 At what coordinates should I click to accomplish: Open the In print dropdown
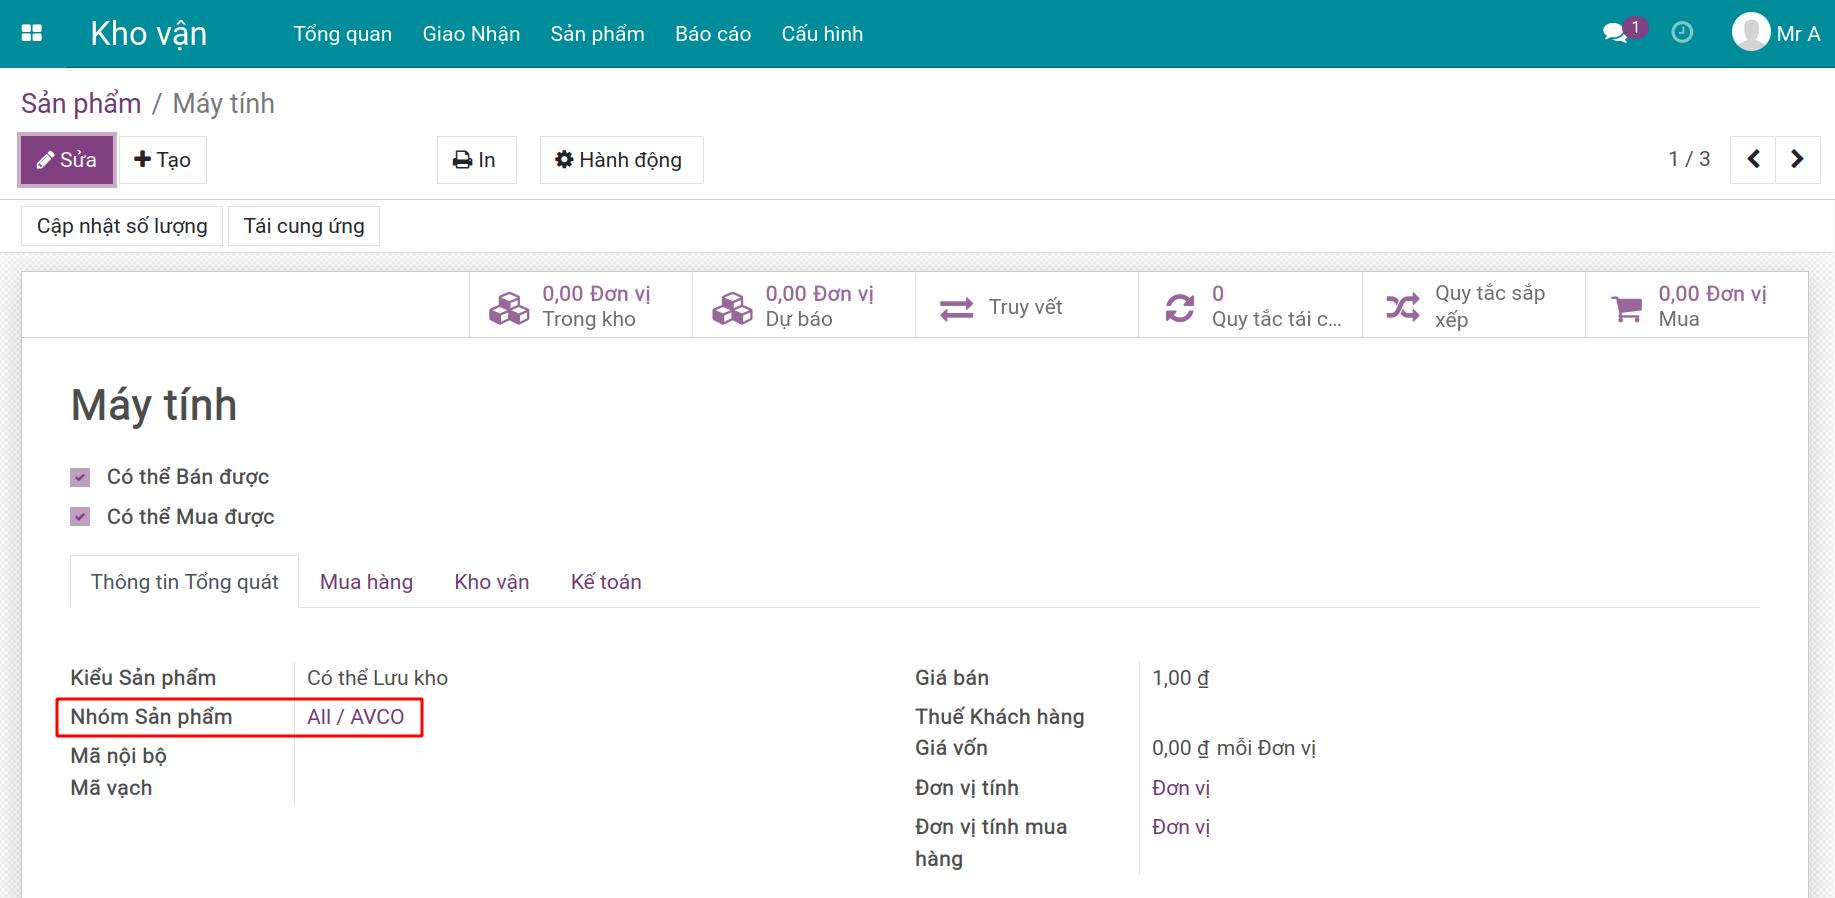tap(476, 160)
